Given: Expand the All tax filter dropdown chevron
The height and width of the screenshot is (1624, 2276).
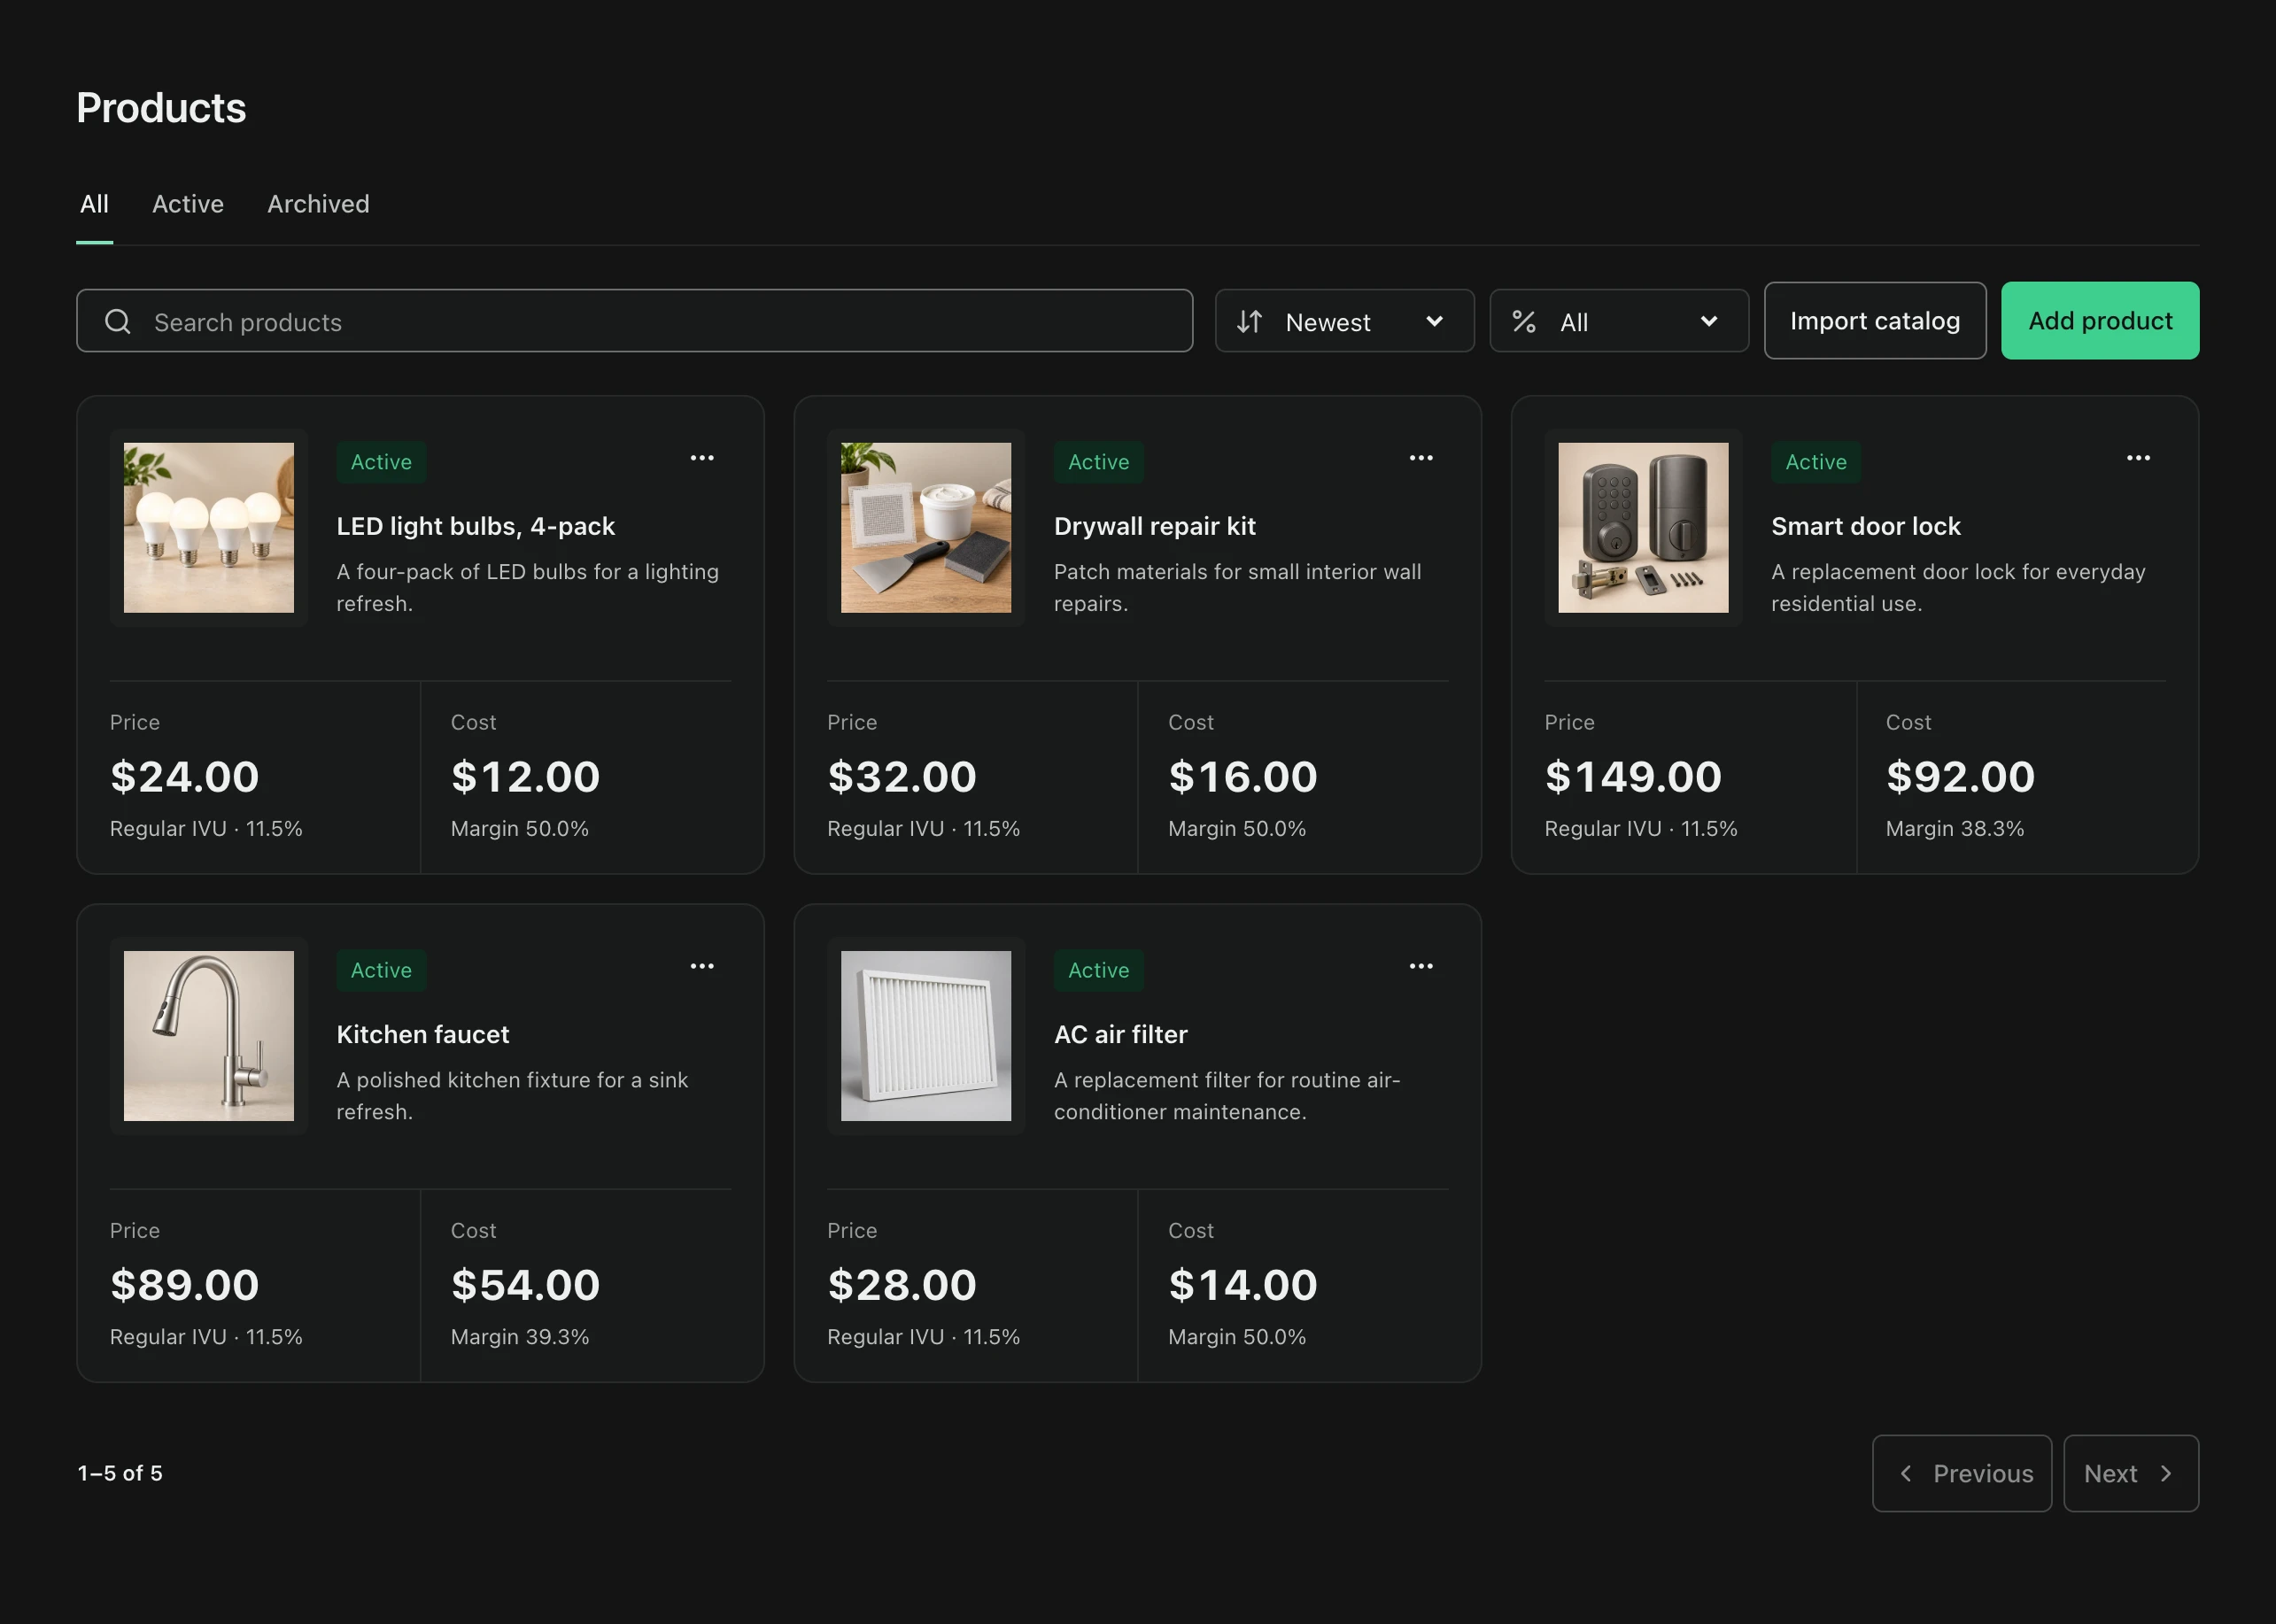Looking at the screenshot, I should pyautogui.click(x=1709, y=321).
